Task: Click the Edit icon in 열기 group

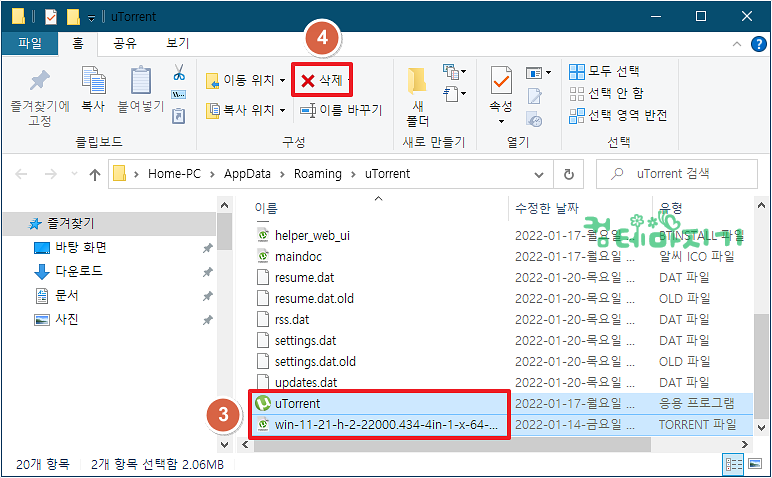Action: 534,96
